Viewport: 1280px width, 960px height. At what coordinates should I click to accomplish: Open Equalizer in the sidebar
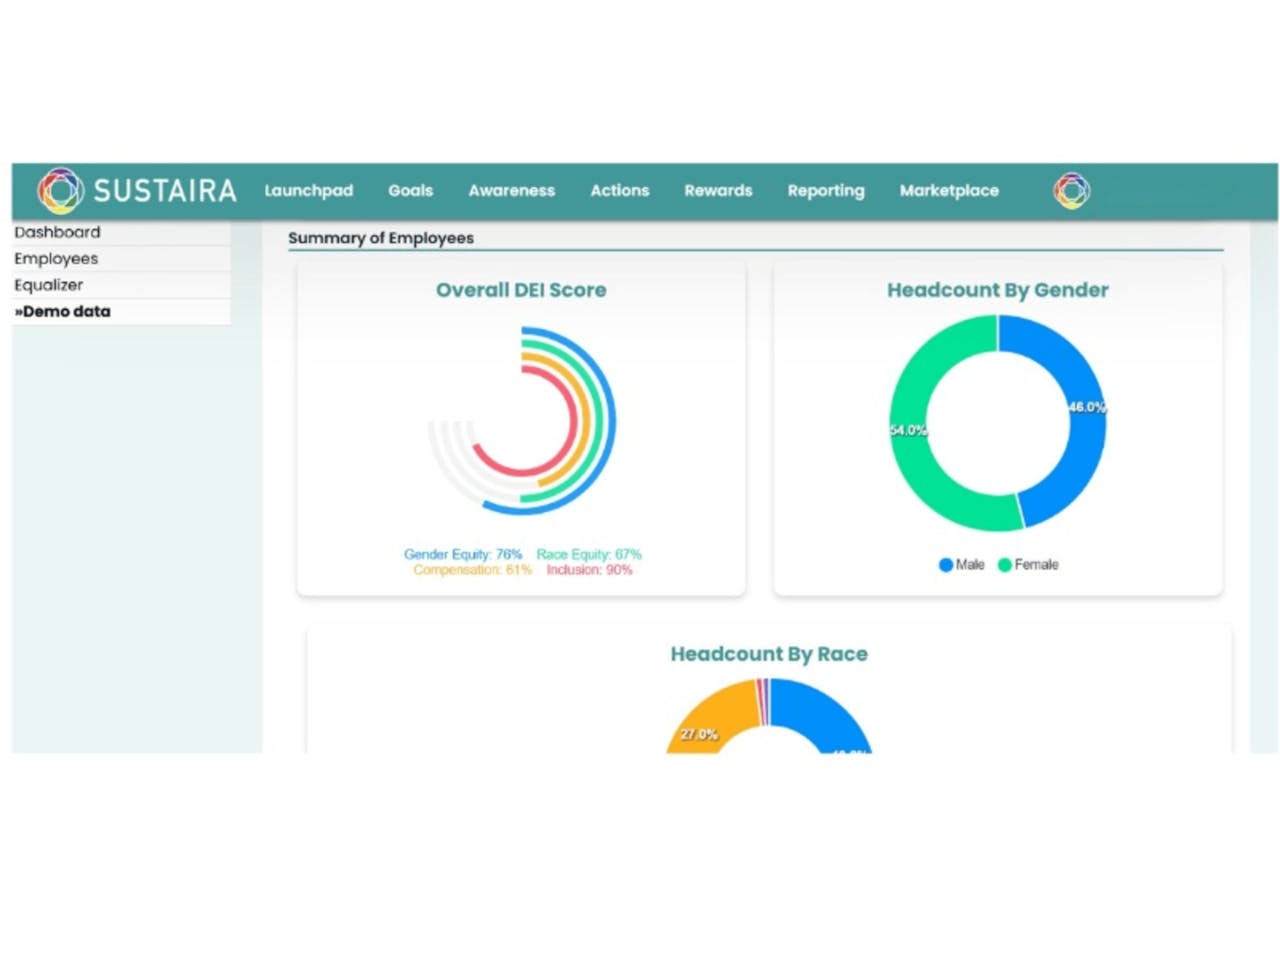121,285
